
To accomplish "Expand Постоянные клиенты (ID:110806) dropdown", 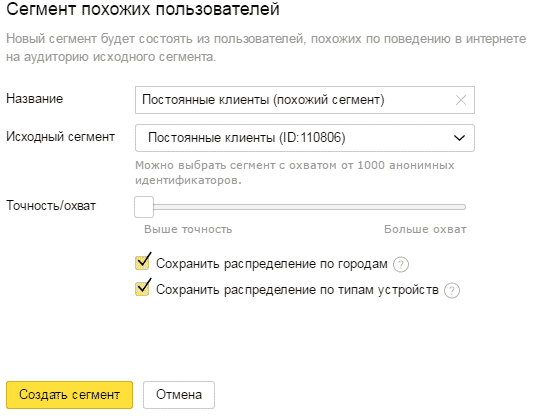I will click(305, 138).
